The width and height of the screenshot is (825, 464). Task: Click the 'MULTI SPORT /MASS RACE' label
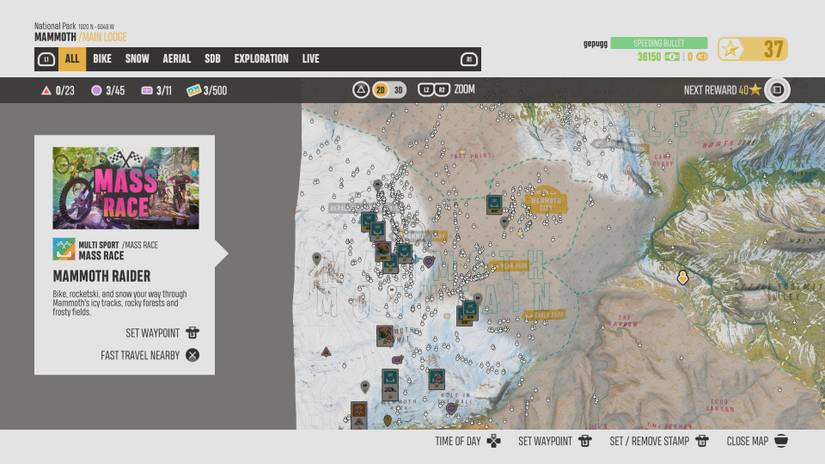coord(118,245)
